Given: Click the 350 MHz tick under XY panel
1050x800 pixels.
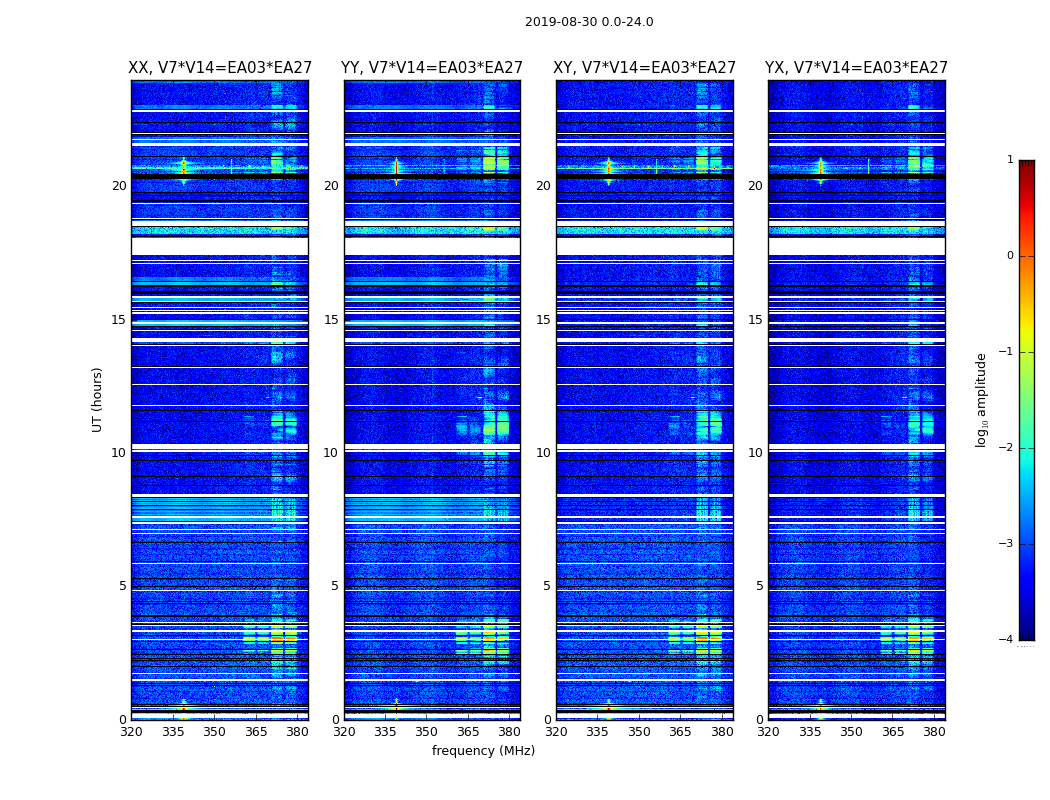Looking at the screenshot, I should coord(639,732).
